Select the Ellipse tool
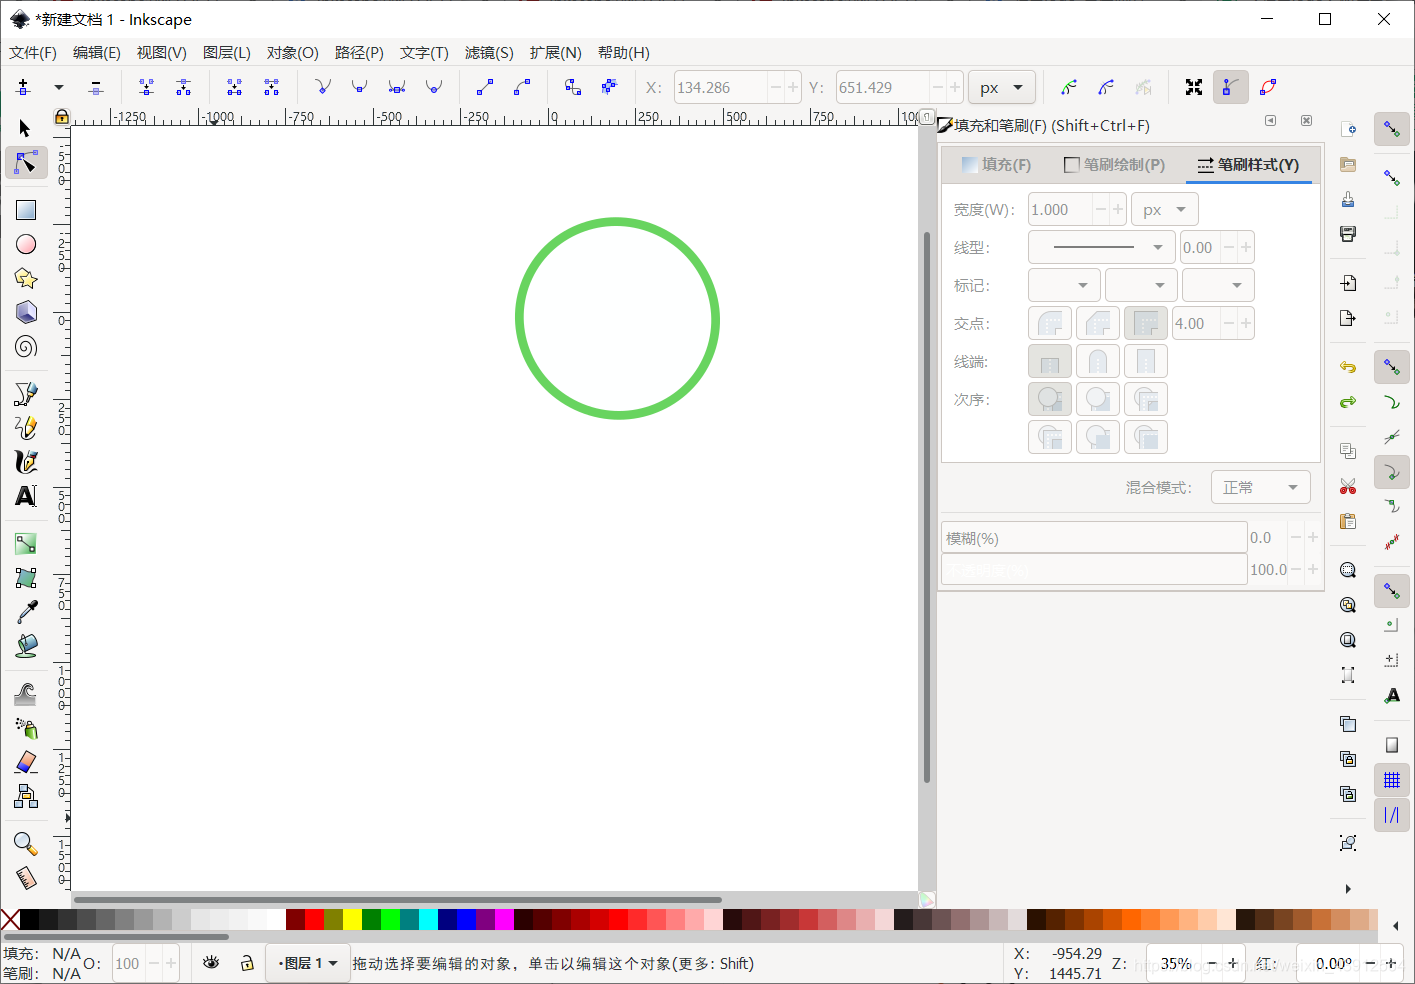The height and width of the screenshot is (984, 1415). point(26,244)
